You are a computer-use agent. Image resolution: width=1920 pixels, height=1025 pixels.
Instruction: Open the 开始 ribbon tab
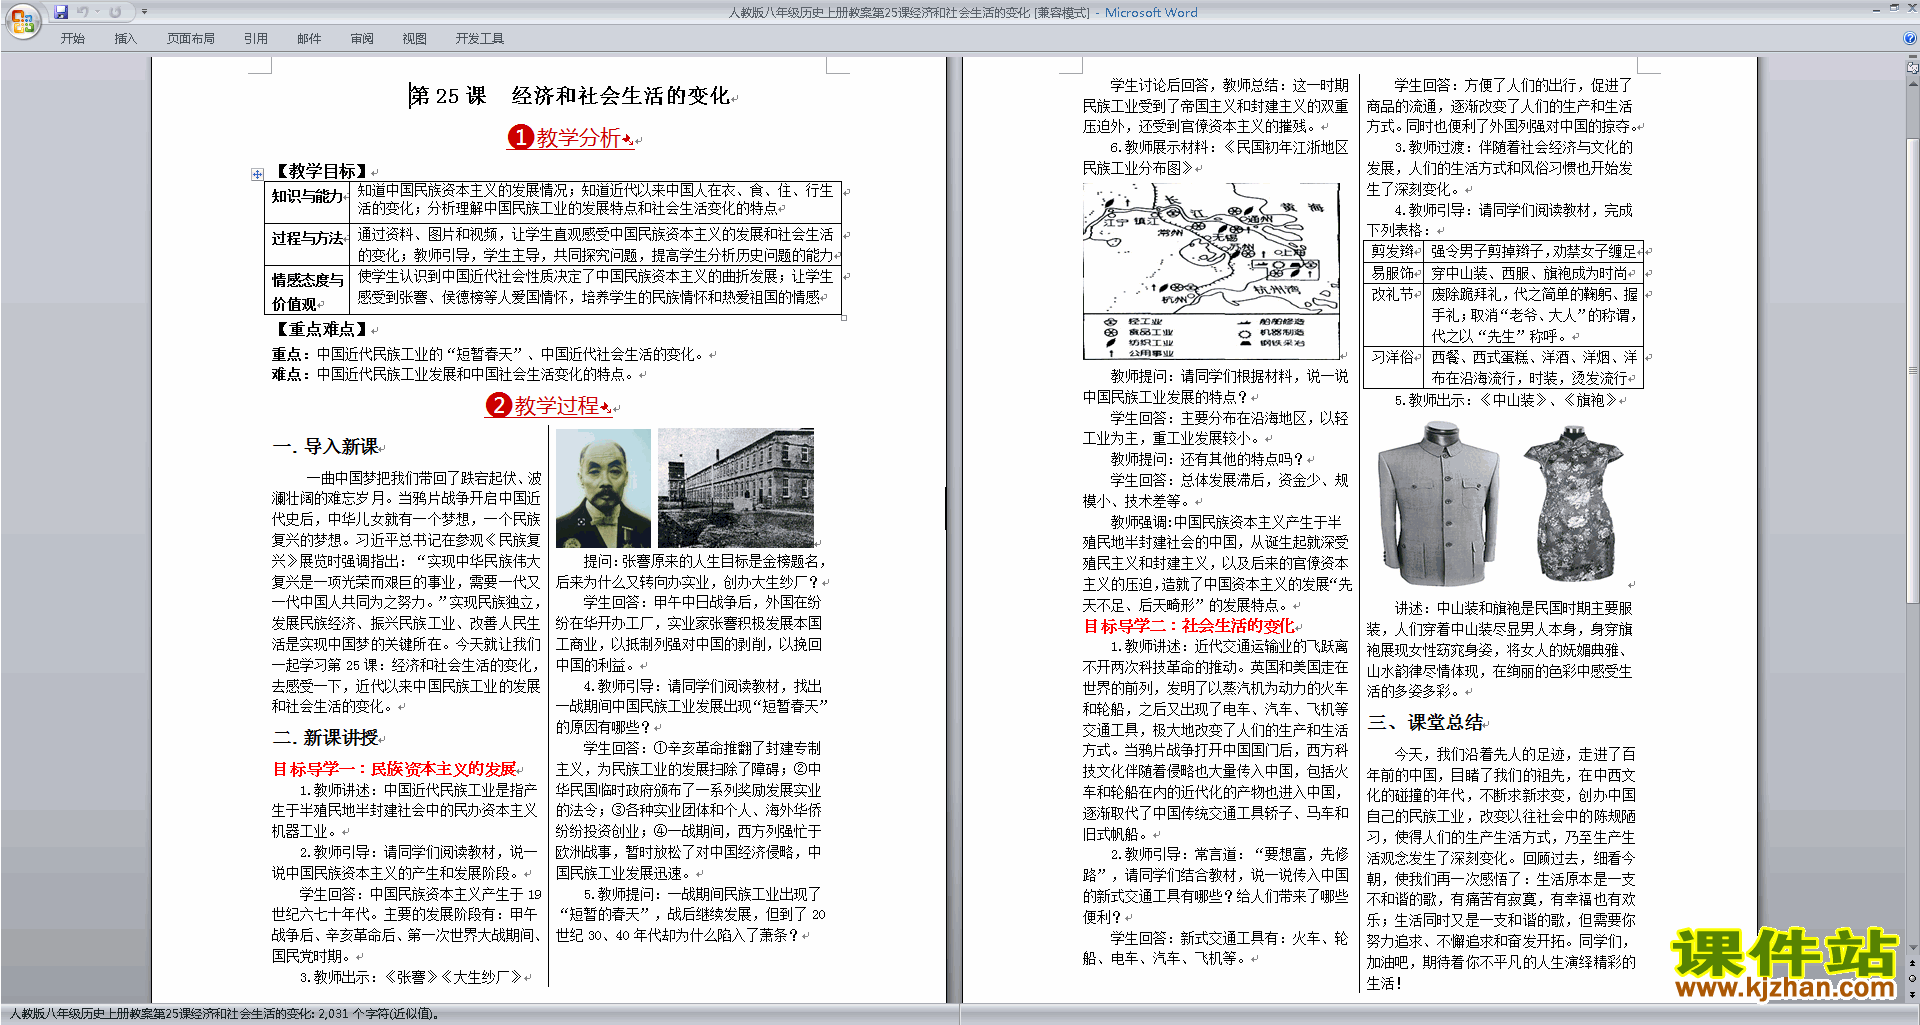click(x=73, y=39)
